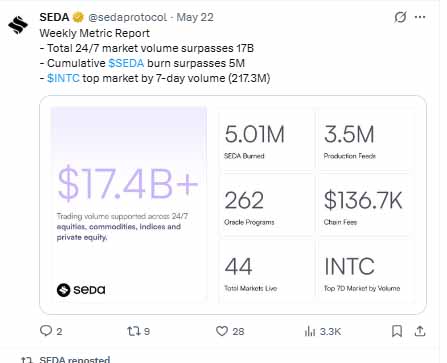The image size is (447, 363).
Task: Open the SEDA reposted label
Action: (75, 360)
